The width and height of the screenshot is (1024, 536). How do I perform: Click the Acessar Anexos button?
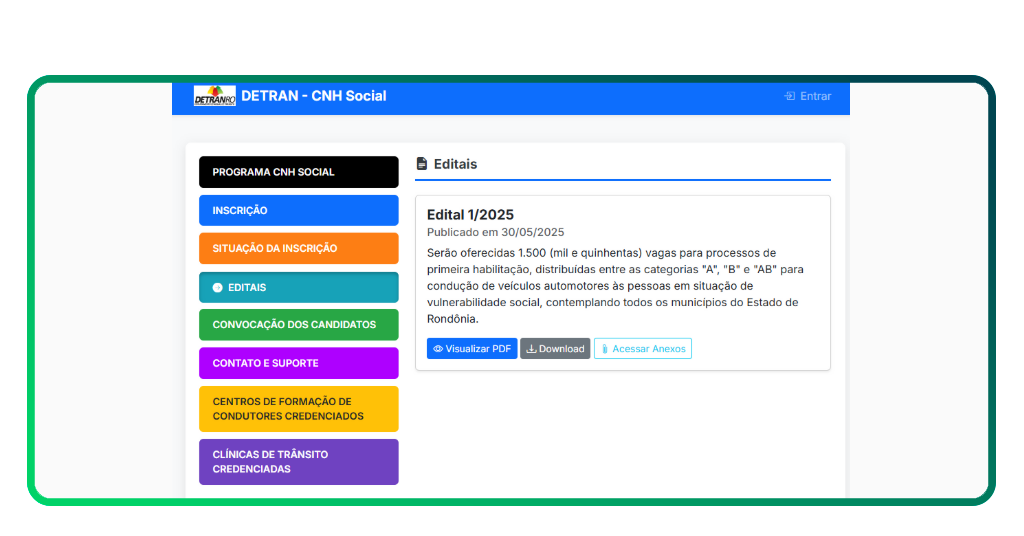point(643,349)
